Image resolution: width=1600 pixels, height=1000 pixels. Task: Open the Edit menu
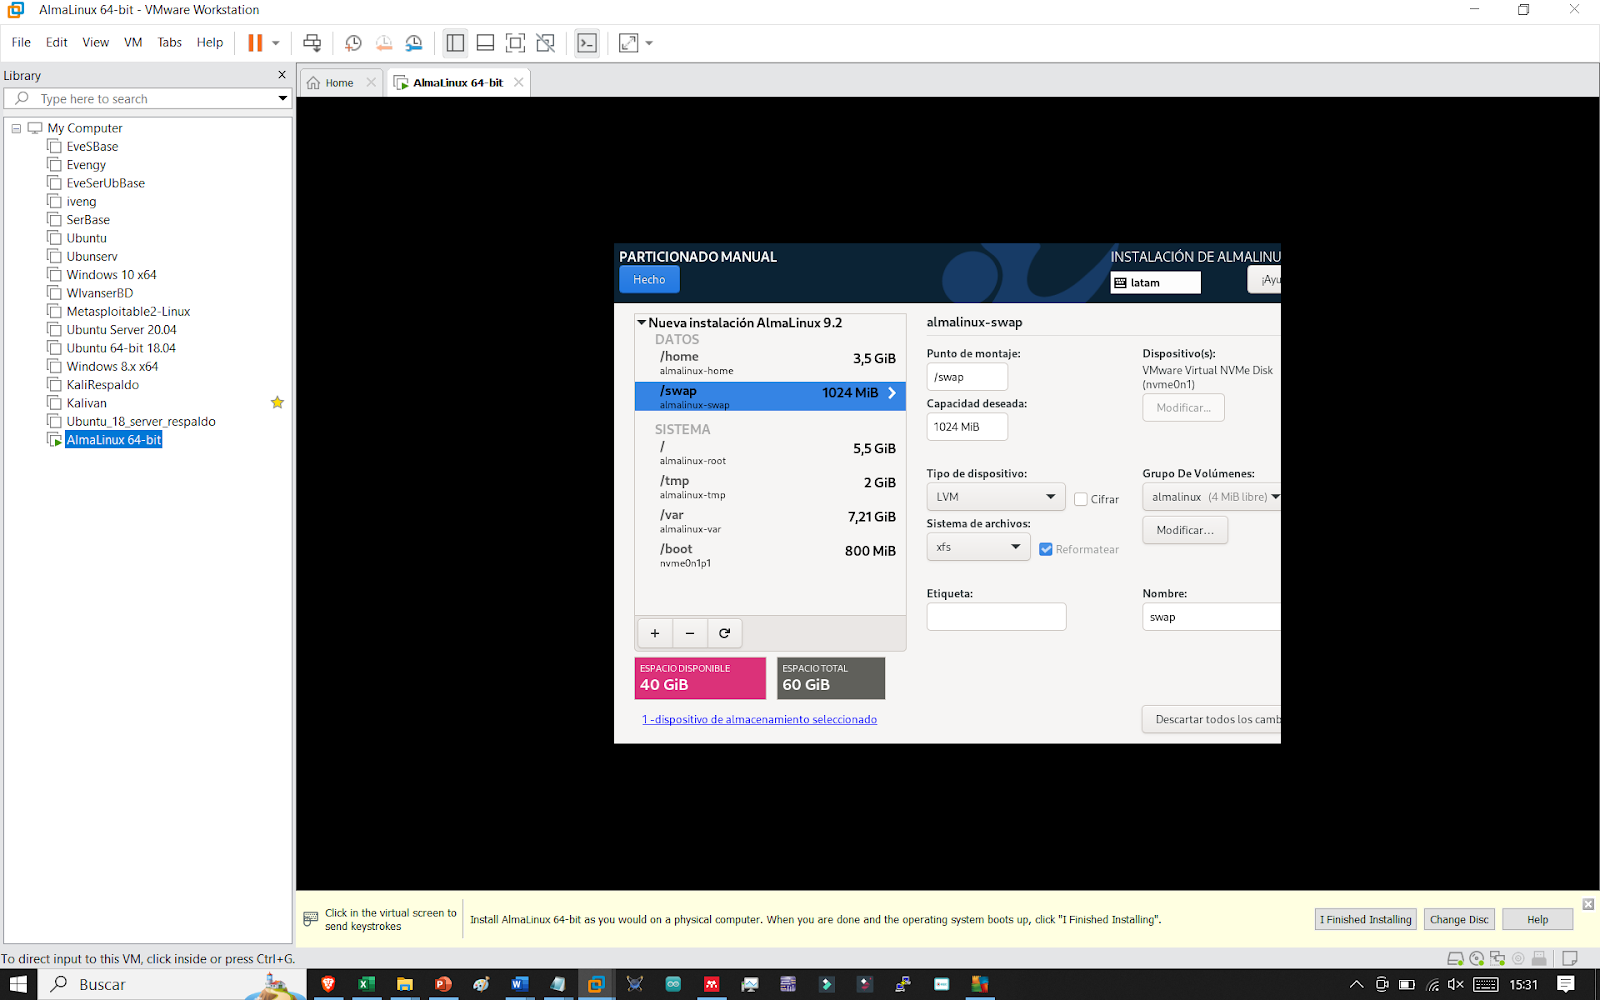pos(57,42)
